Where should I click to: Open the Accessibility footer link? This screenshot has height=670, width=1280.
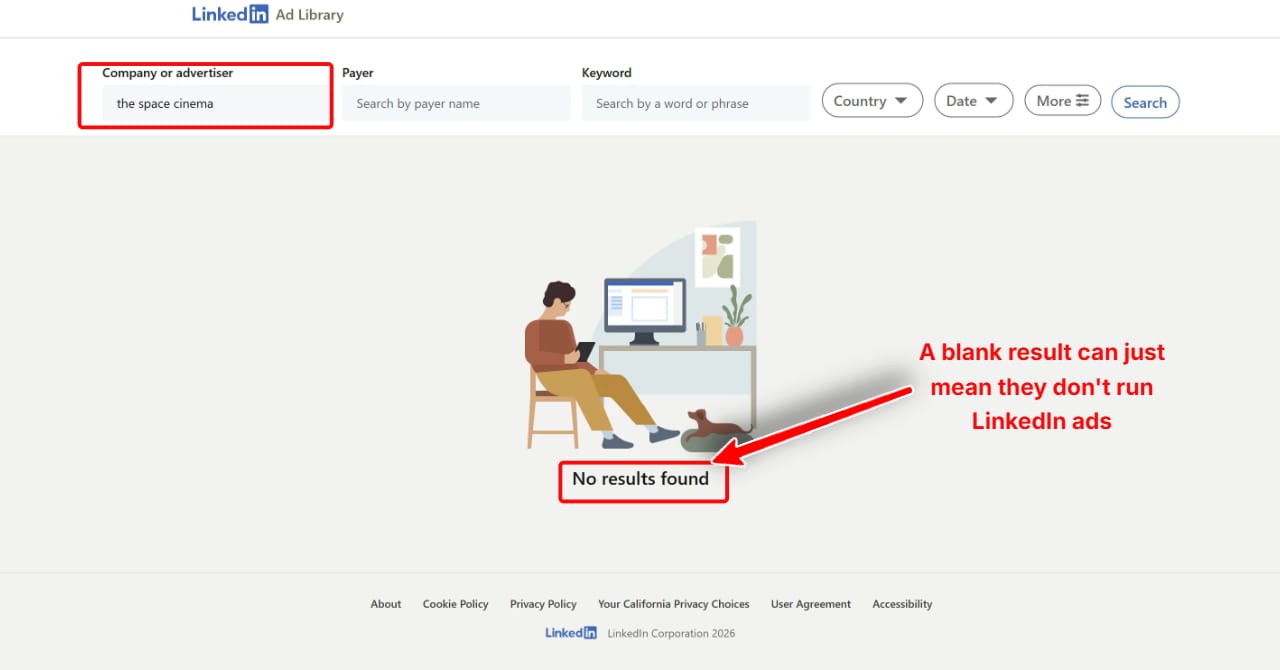coord(902,604)
